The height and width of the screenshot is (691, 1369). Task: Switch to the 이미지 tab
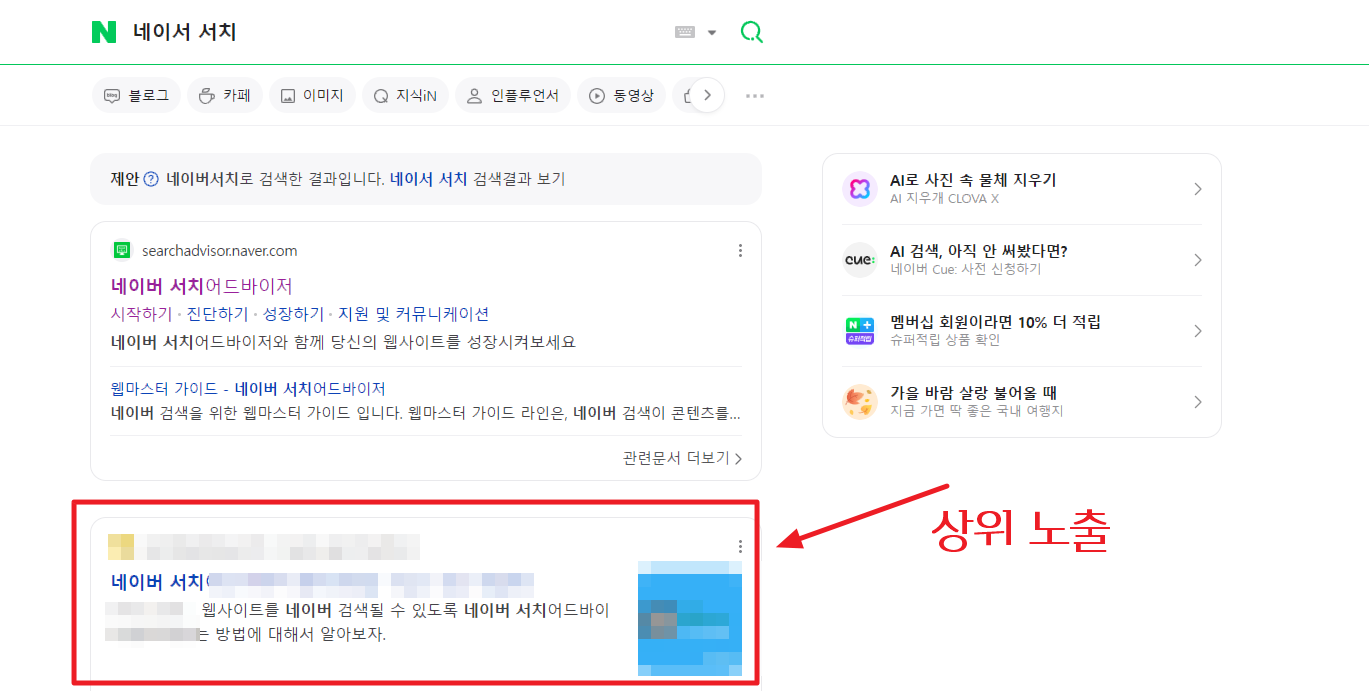click(312, 95)
